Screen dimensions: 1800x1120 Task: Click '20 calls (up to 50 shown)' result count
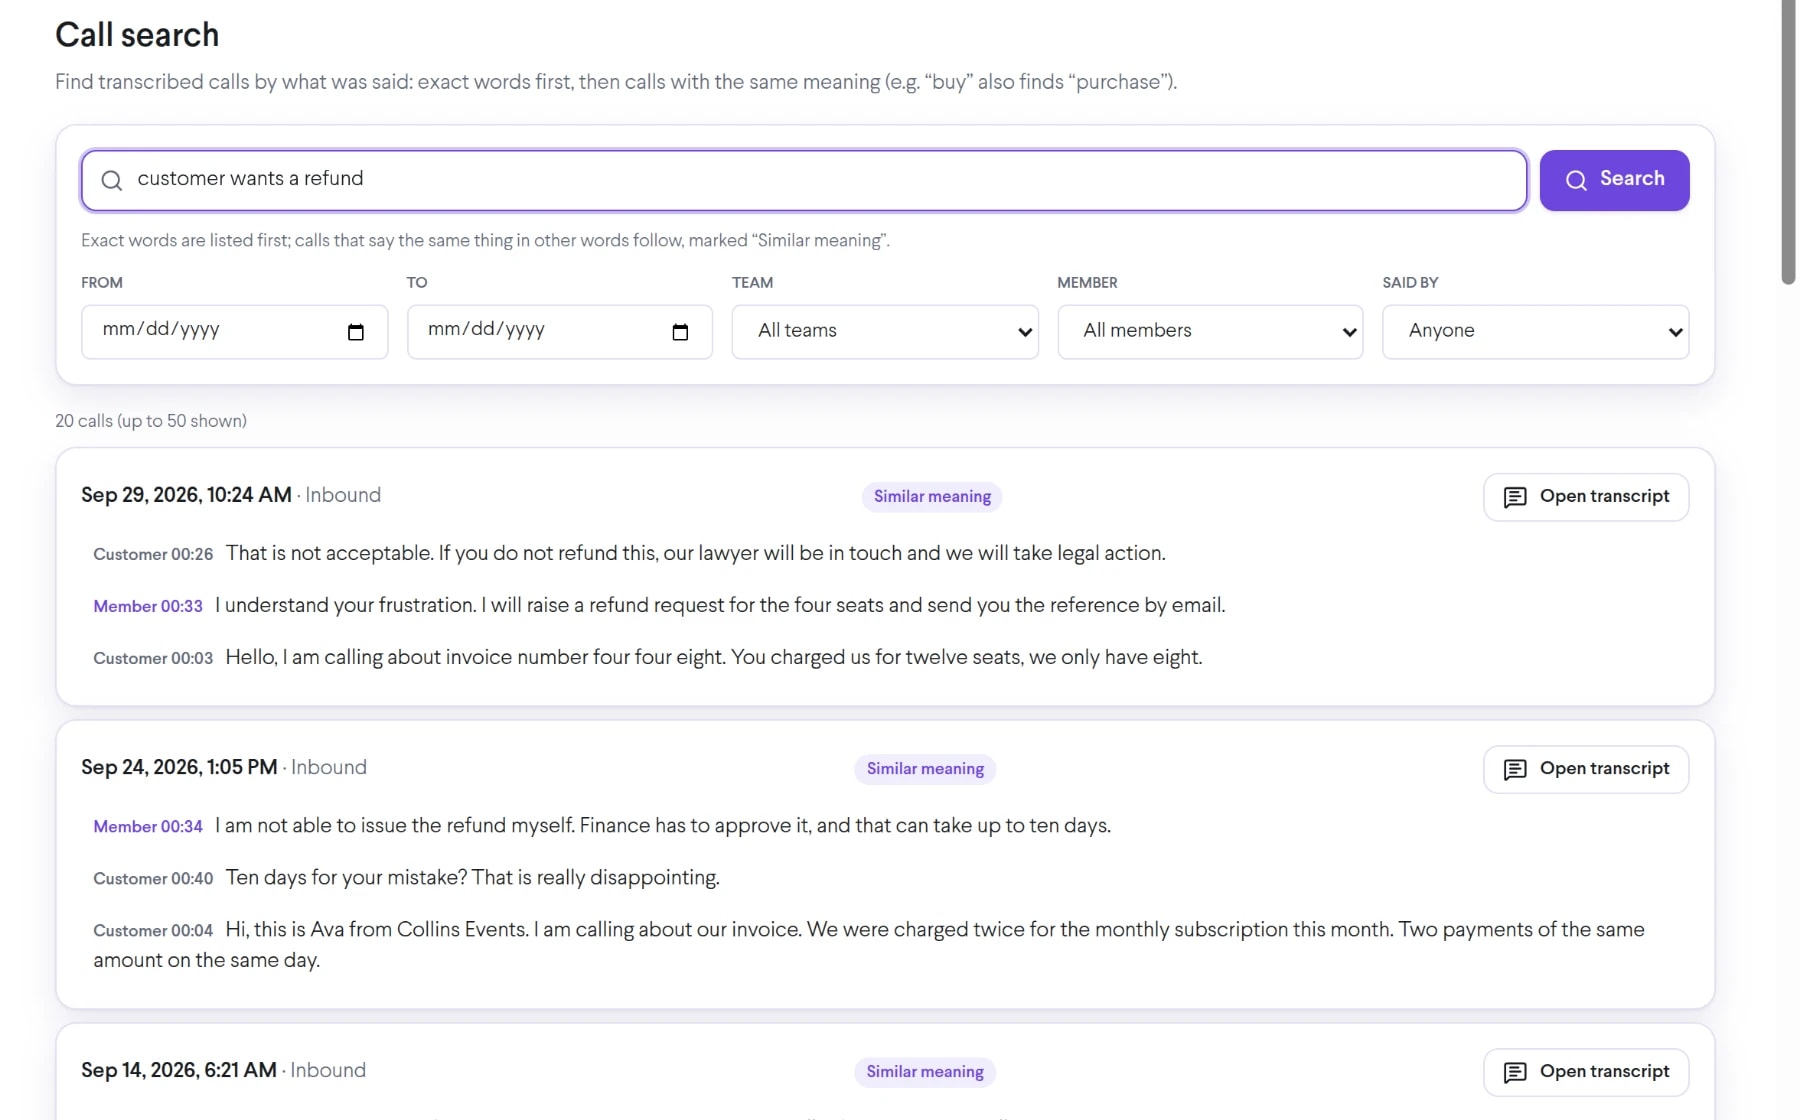click(x=151, y=421)
